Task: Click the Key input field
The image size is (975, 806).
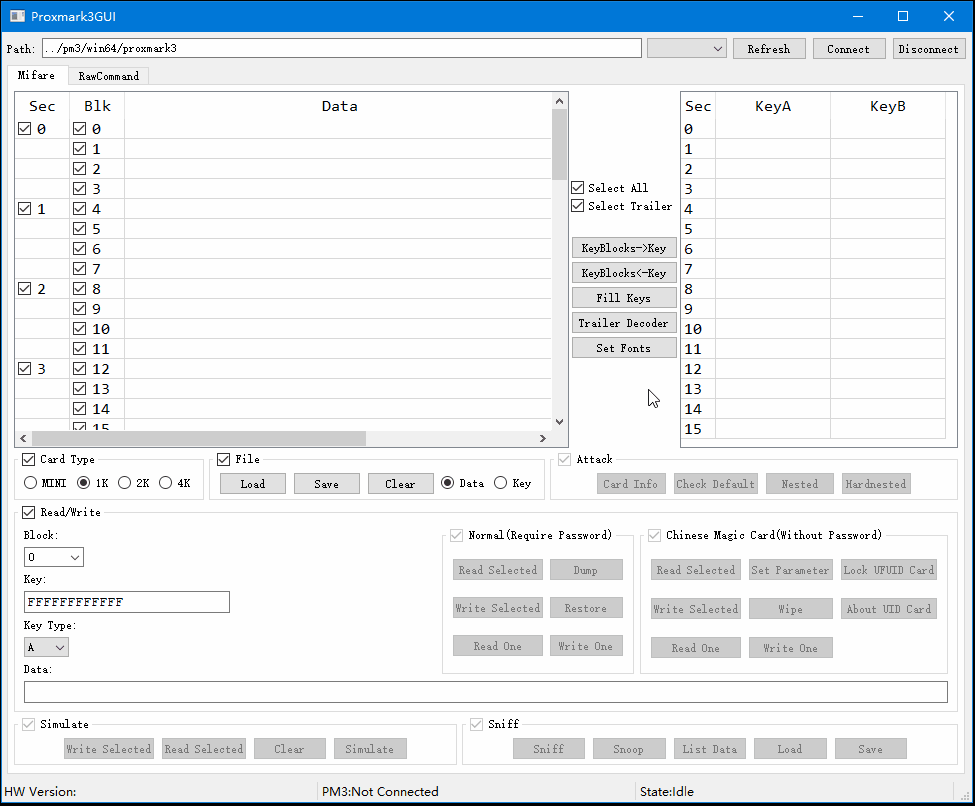Action: pos(127,602)
